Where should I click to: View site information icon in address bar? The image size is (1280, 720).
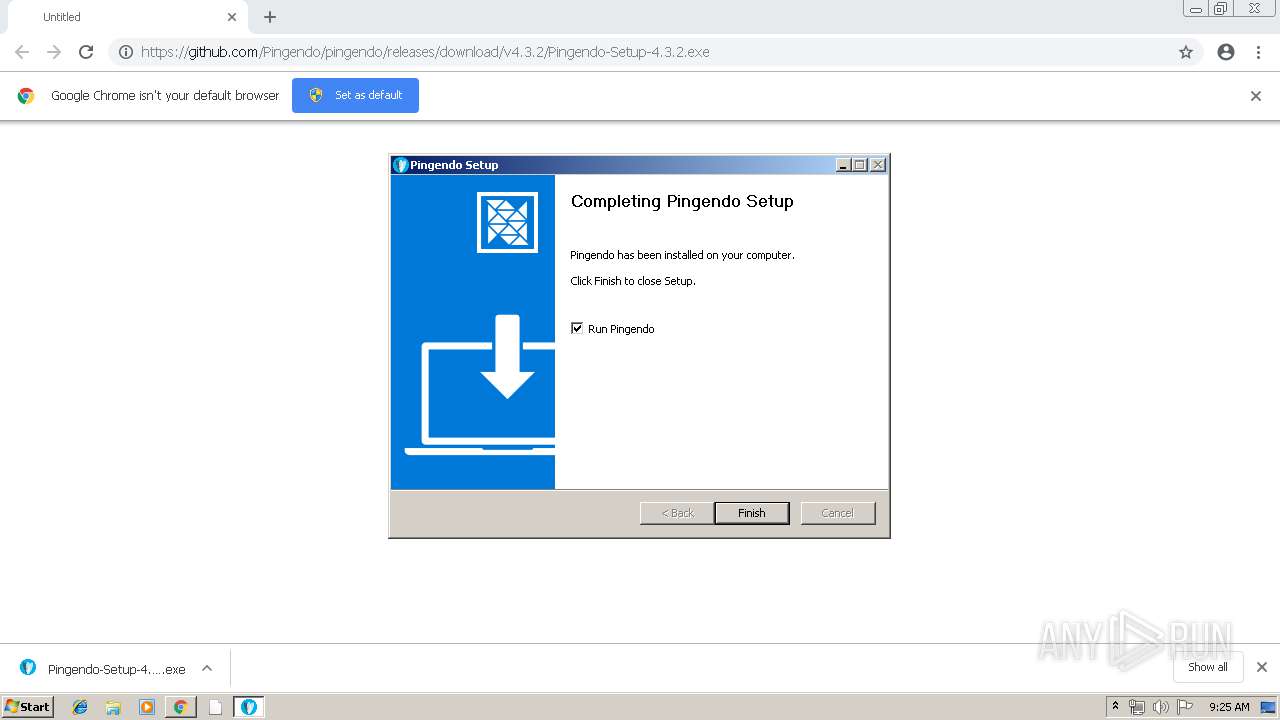click(x=126, y=52)
